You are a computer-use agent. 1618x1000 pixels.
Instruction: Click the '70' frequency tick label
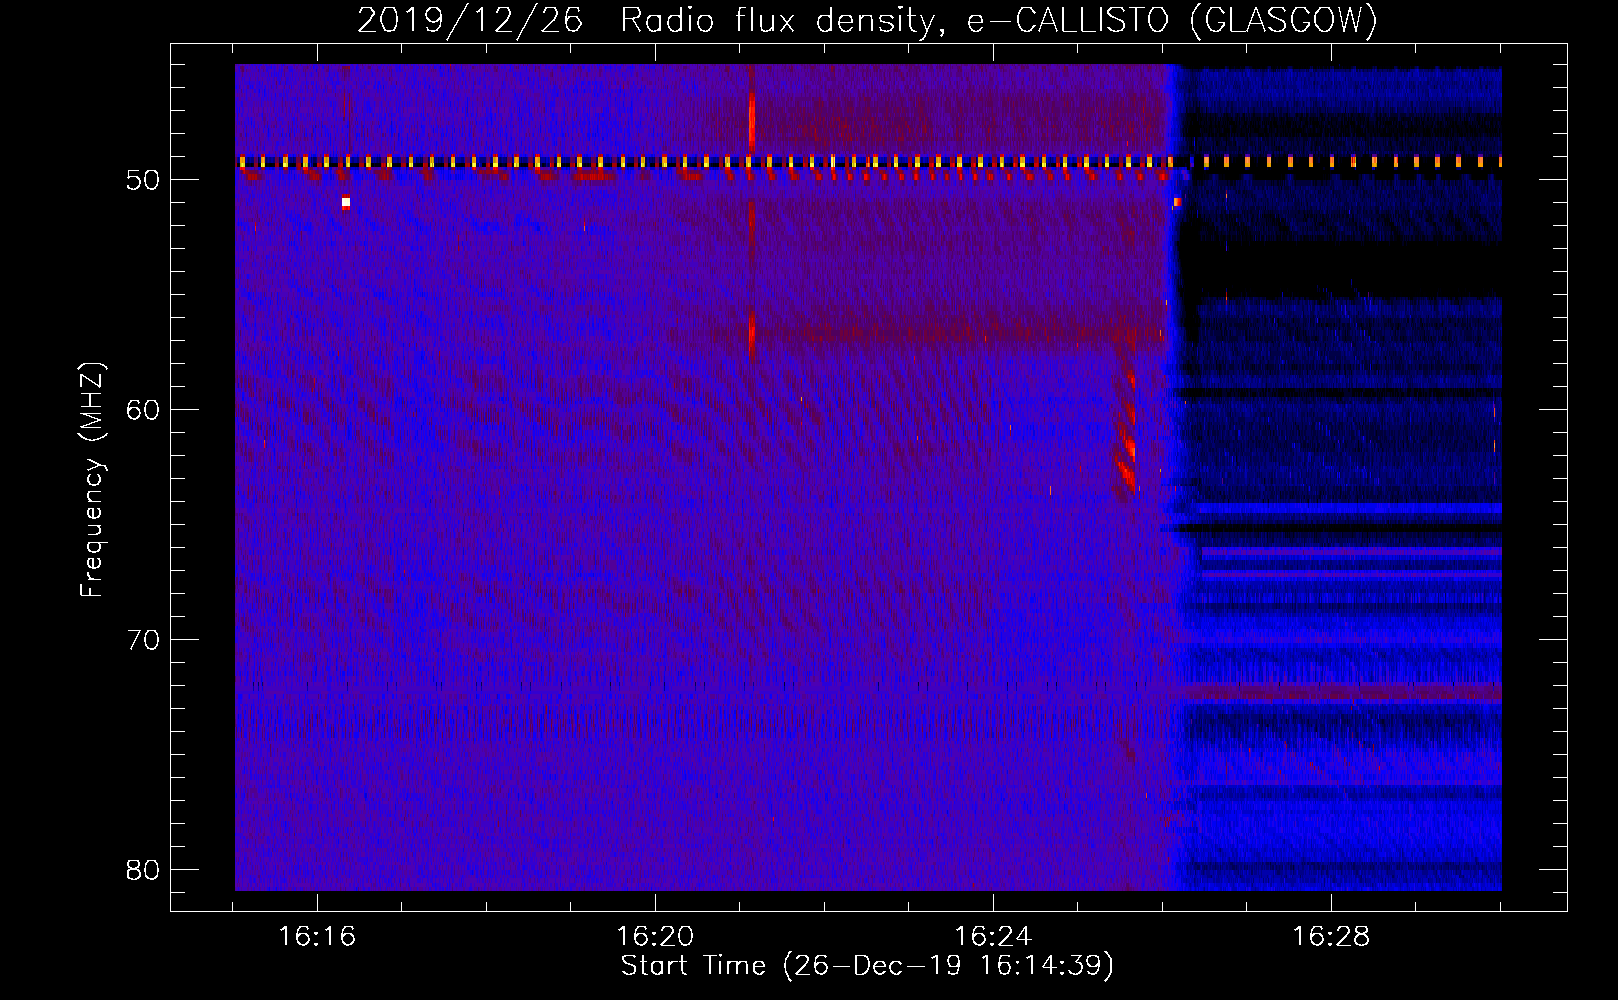[144, 640]
